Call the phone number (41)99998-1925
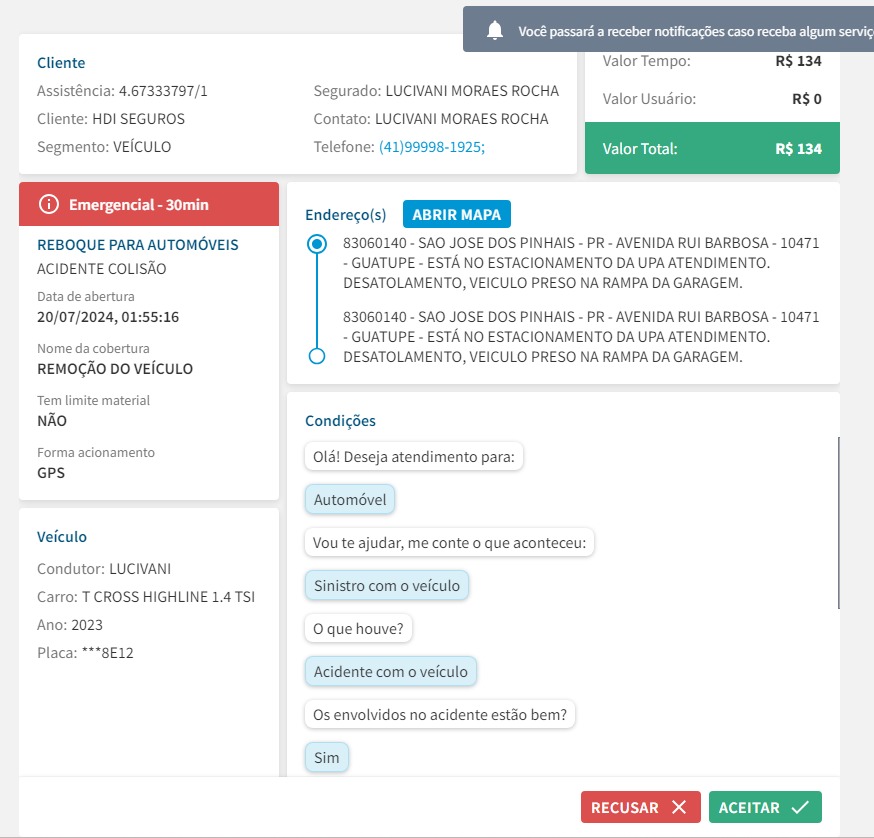 click(431, 146)
